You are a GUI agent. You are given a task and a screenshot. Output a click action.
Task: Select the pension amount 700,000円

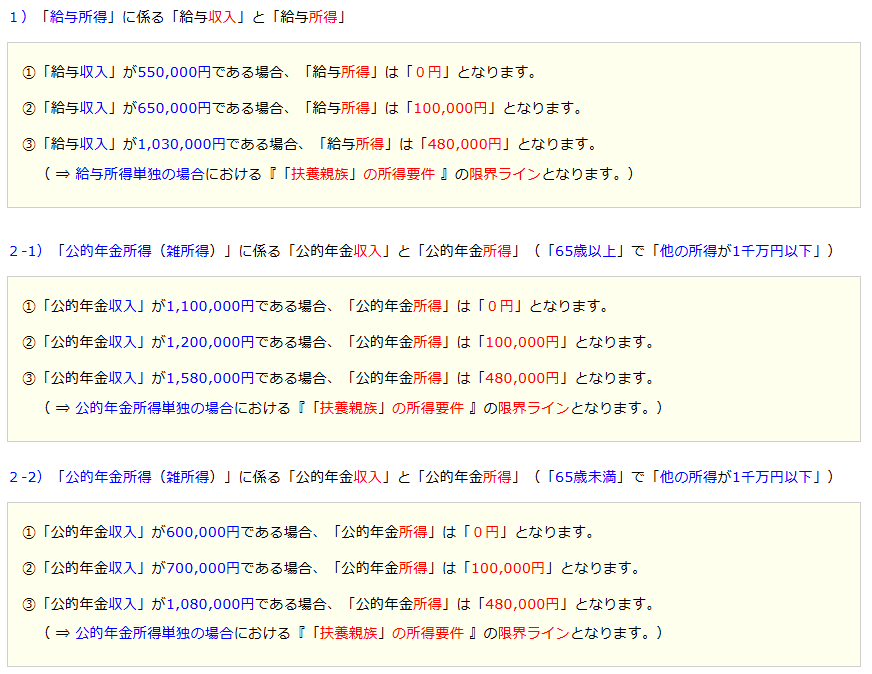(203, 568)
